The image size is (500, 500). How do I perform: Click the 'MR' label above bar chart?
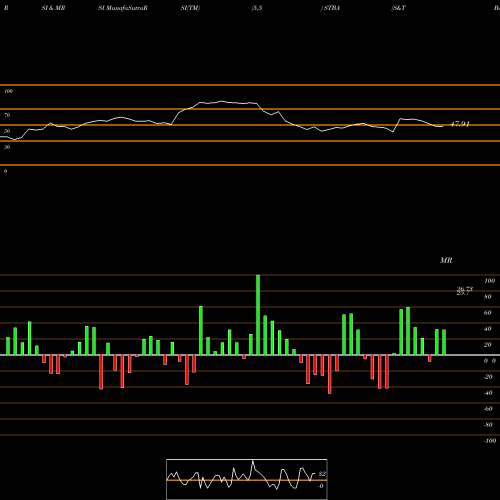point(446,260)
